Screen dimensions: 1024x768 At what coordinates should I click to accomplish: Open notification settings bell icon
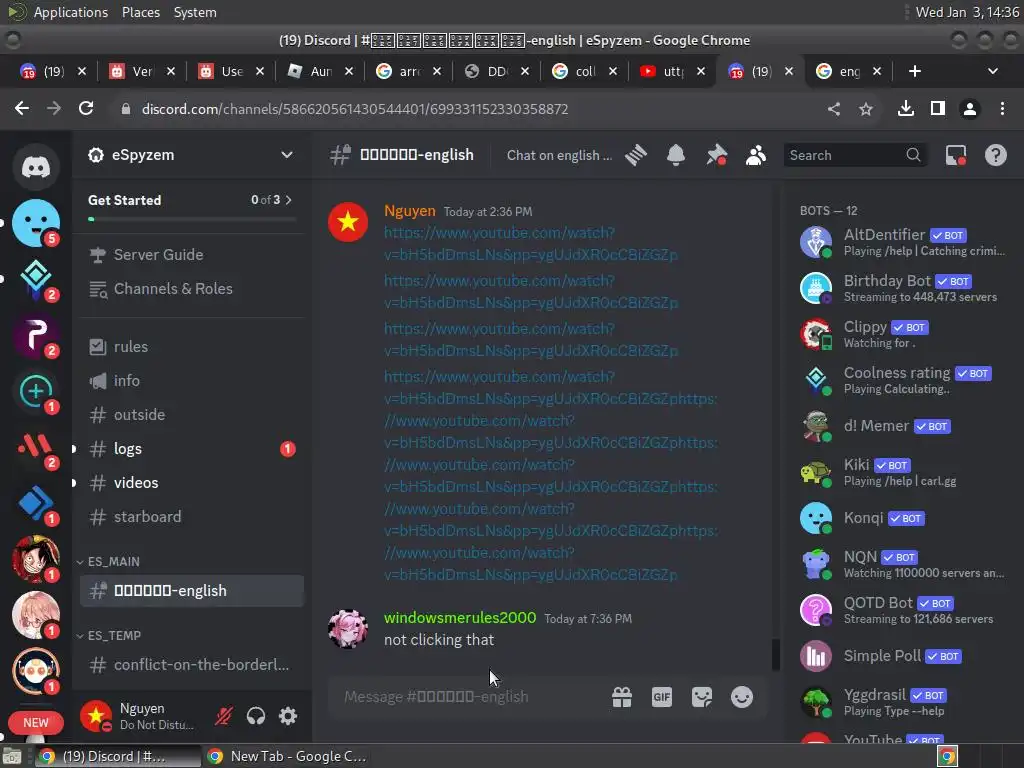point(676,155)
